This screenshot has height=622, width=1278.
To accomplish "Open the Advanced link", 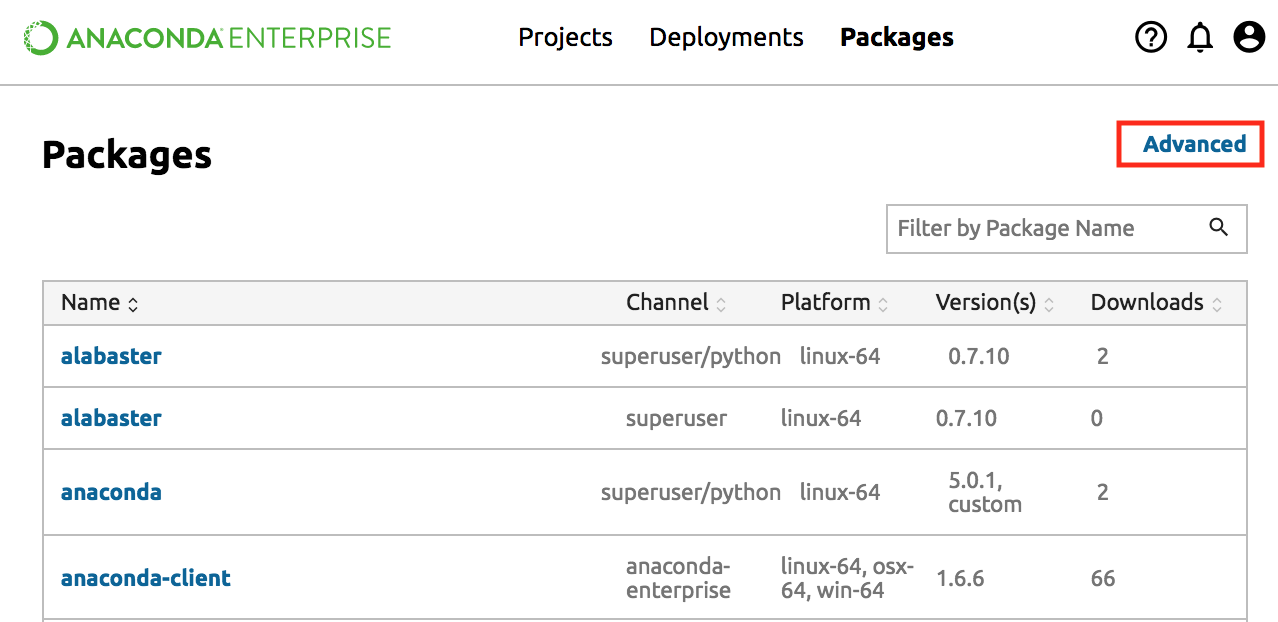I will point(1194,144).
